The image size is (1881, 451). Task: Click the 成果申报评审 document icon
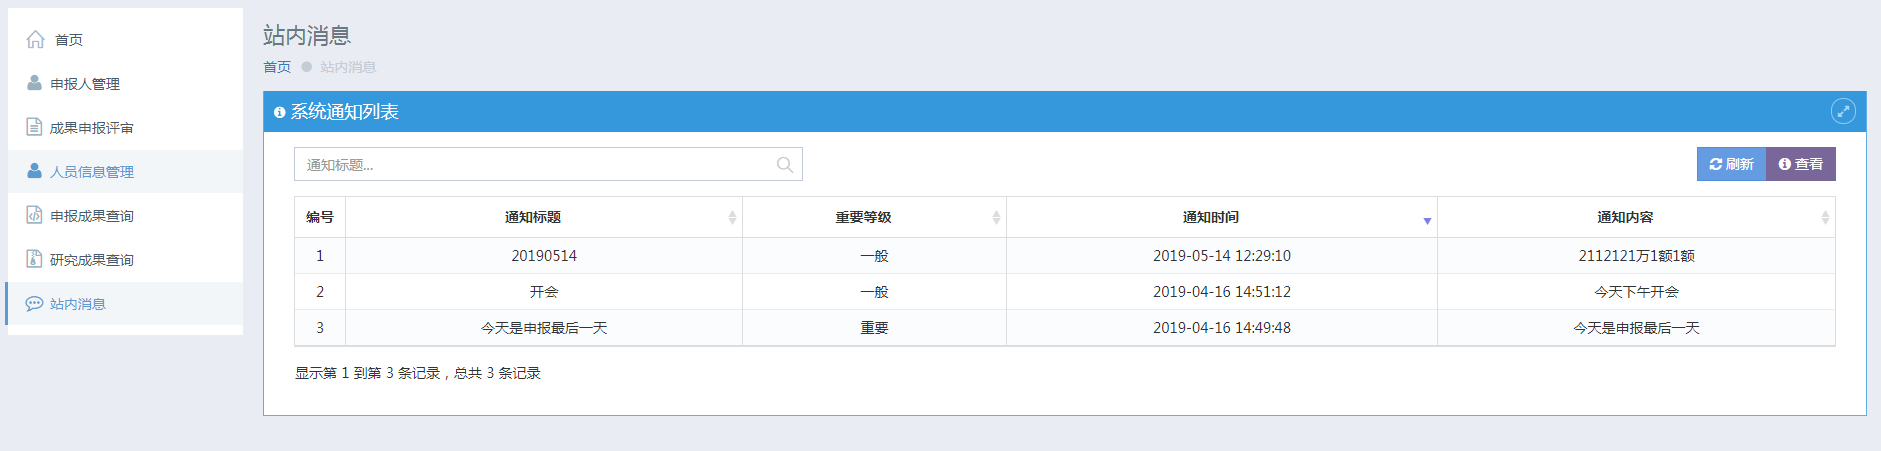[x=34, y=127]
